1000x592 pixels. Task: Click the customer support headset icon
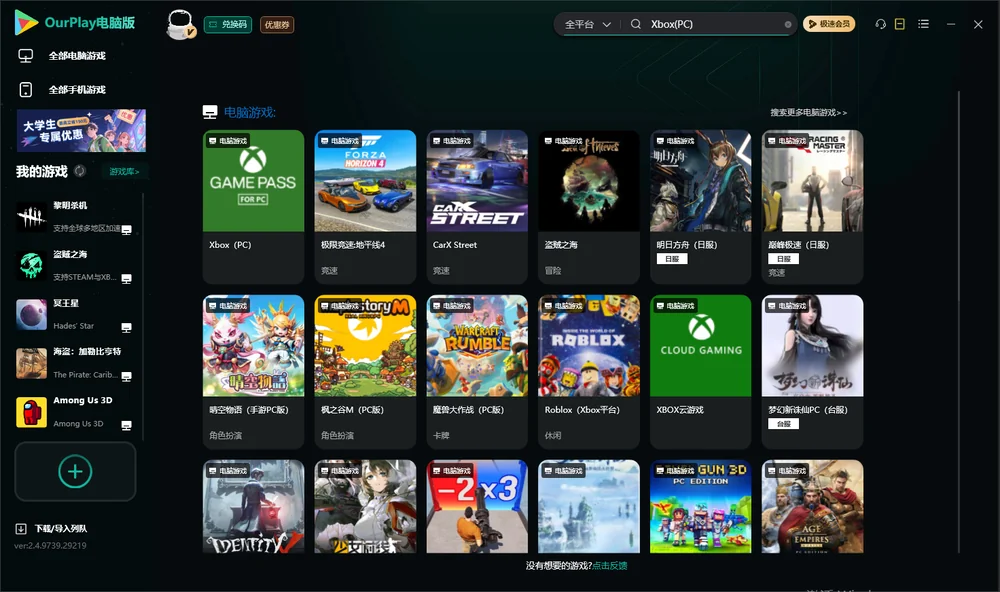[881, 24]
